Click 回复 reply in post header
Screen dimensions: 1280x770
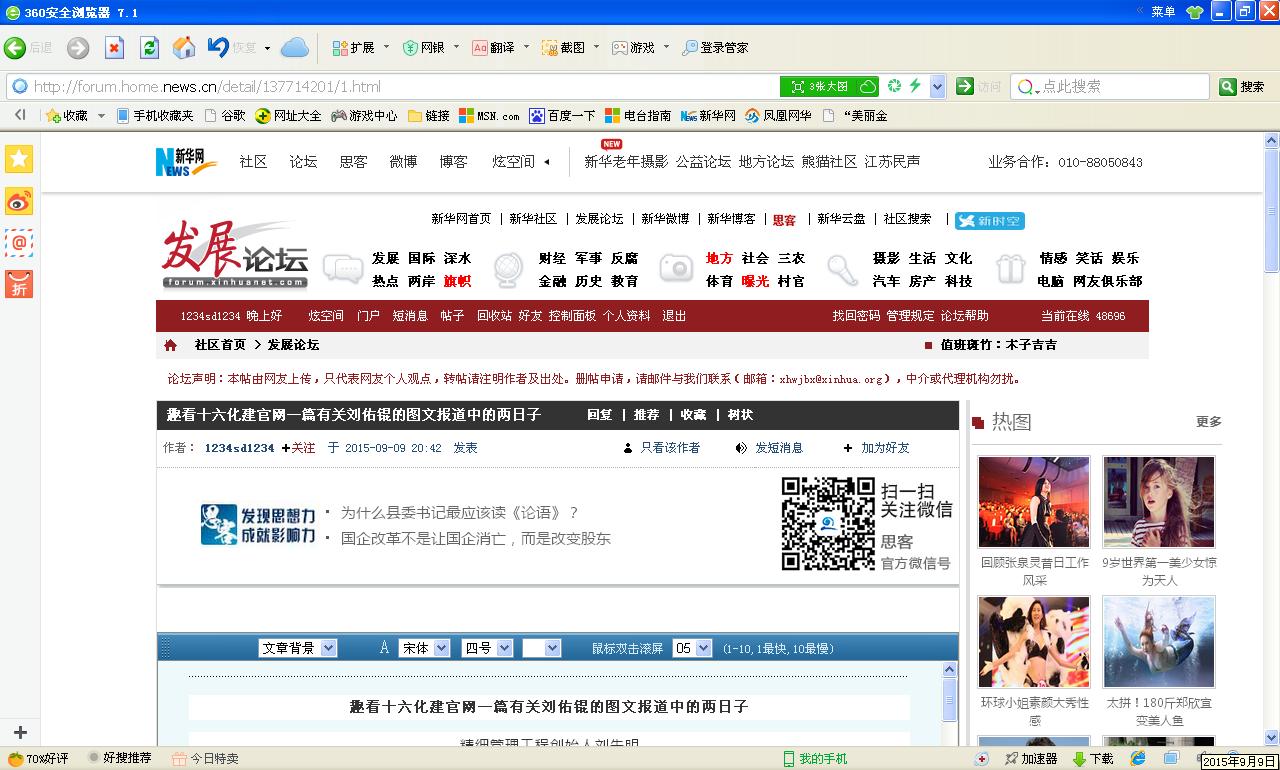pyautogui.click(x=599, y=414)
